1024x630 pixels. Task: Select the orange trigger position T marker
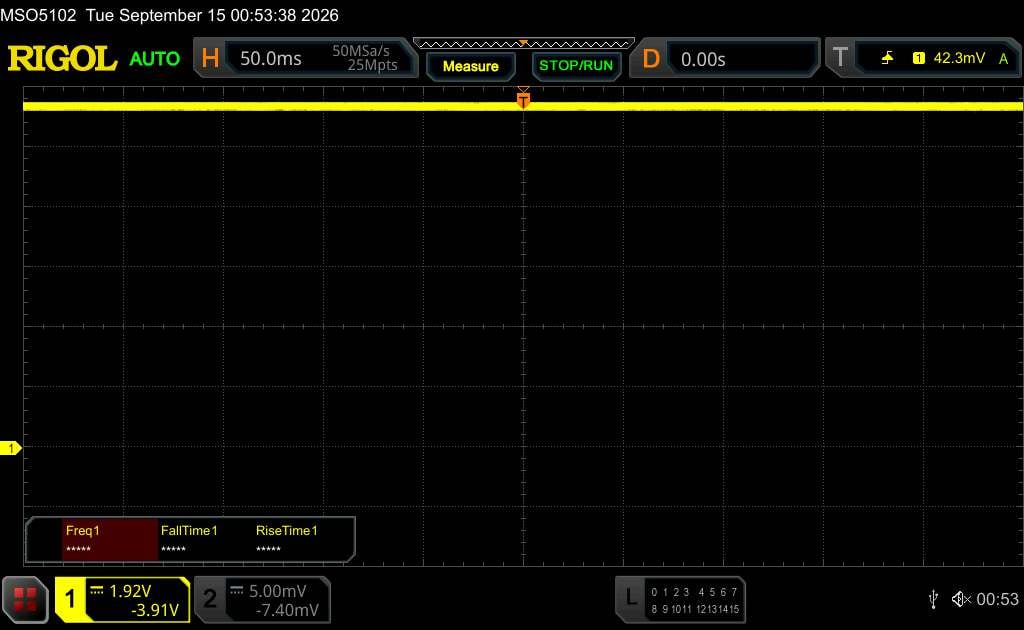(x=523, y=99)
